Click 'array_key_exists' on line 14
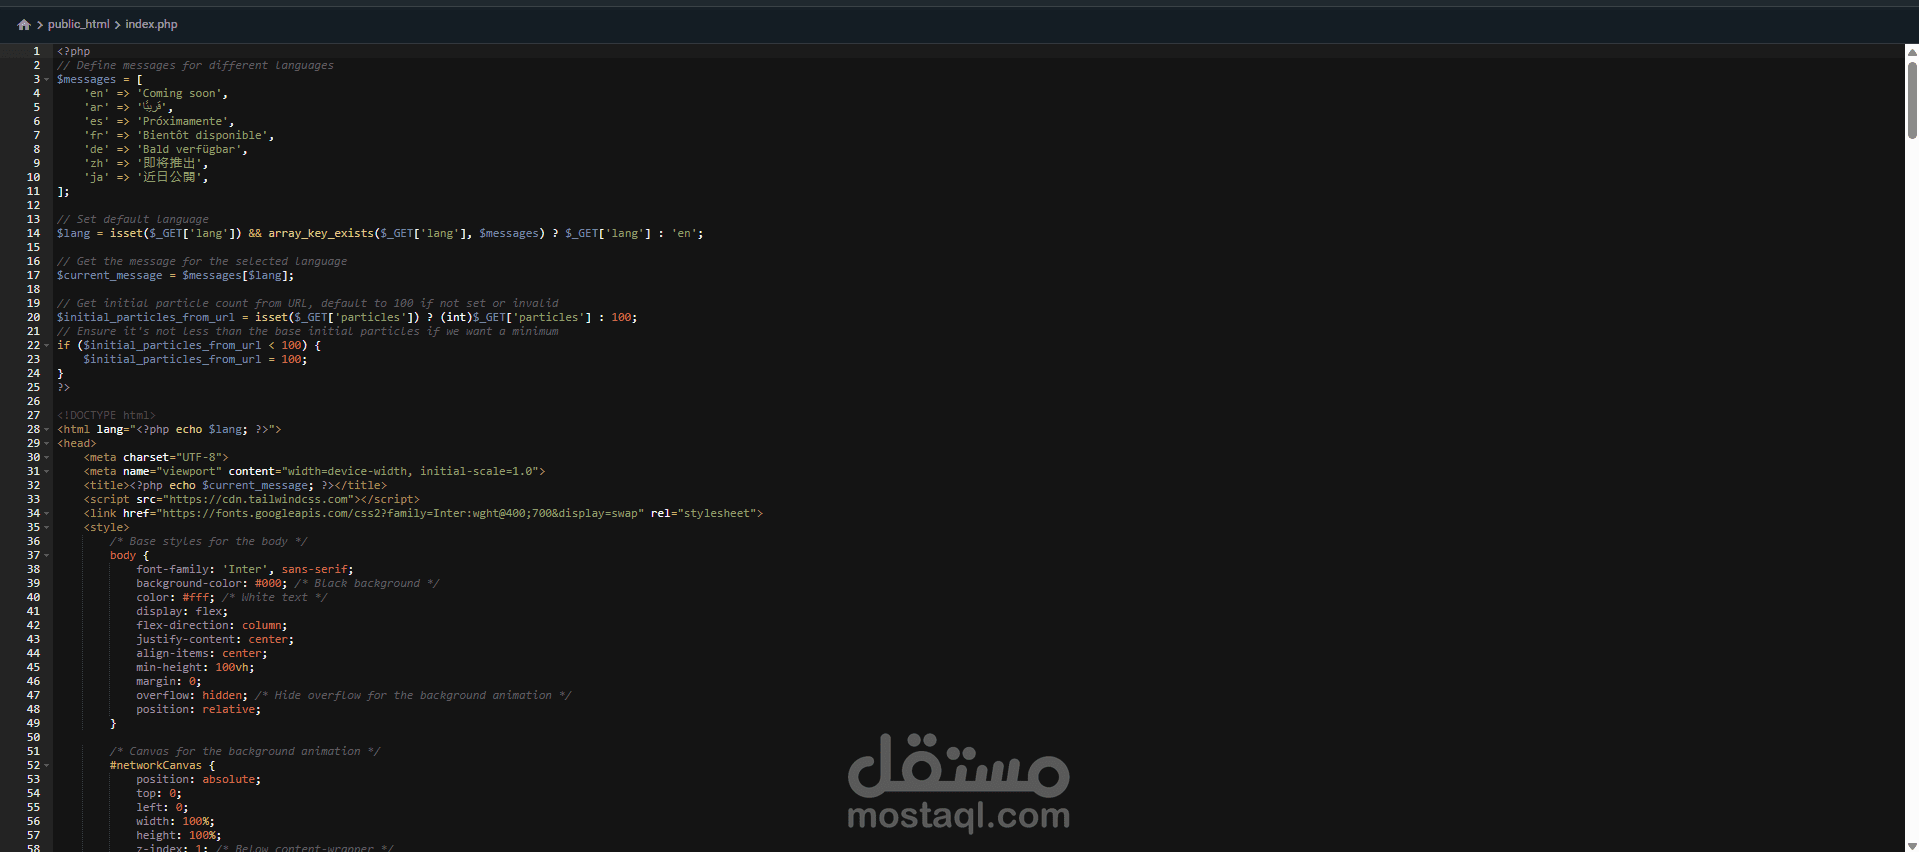This screenshot has width=1919, height=852. (x=320, y=233)
